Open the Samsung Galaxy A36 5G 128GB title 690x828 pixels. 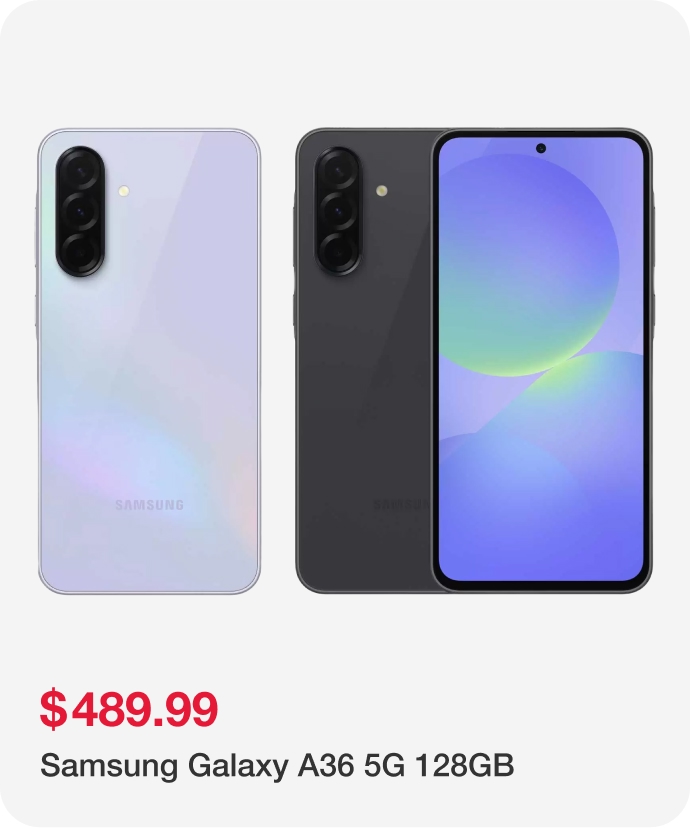point(277,765)
